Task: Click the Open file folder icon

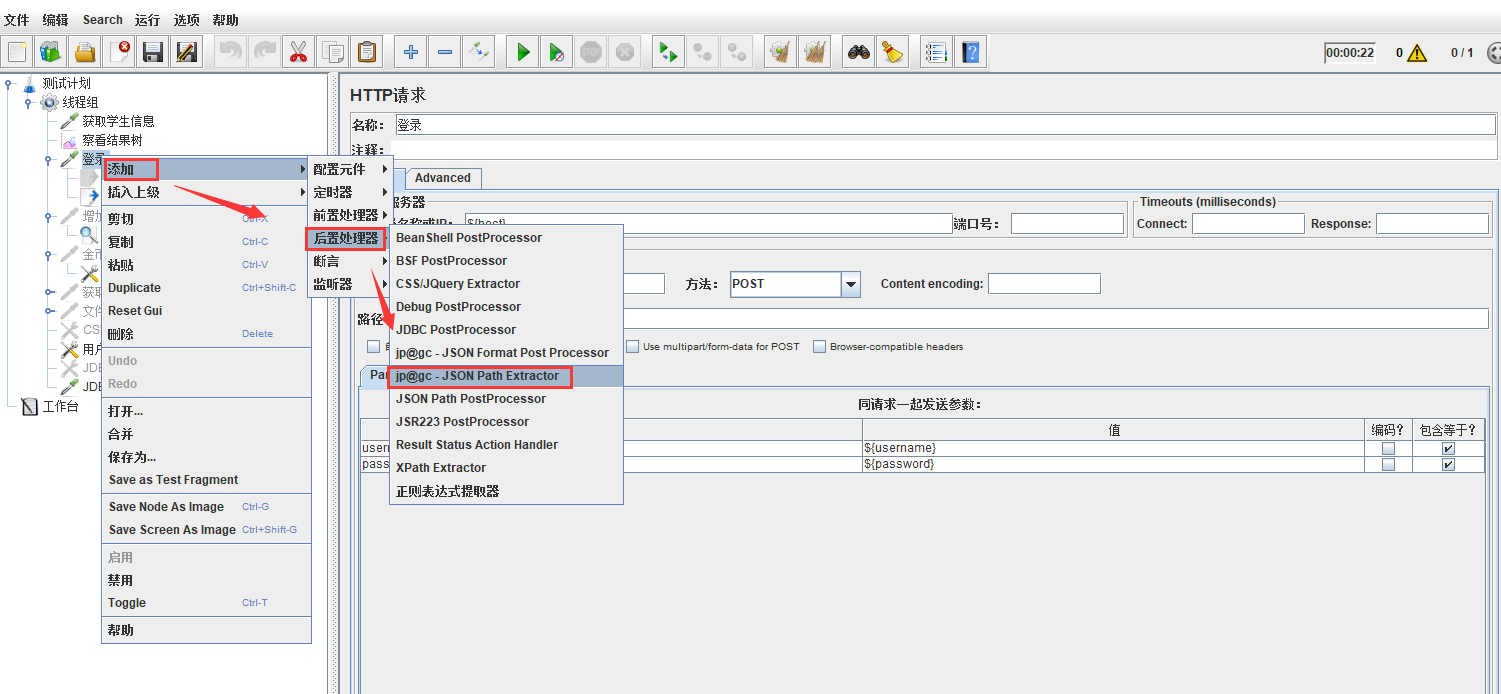Action: (x=85, y=52)
